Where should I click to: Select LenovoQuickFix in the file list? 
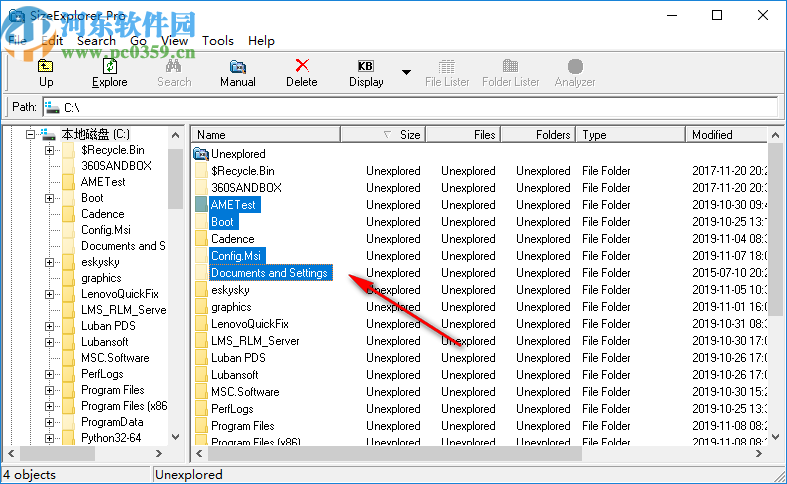tap(249, 324)
